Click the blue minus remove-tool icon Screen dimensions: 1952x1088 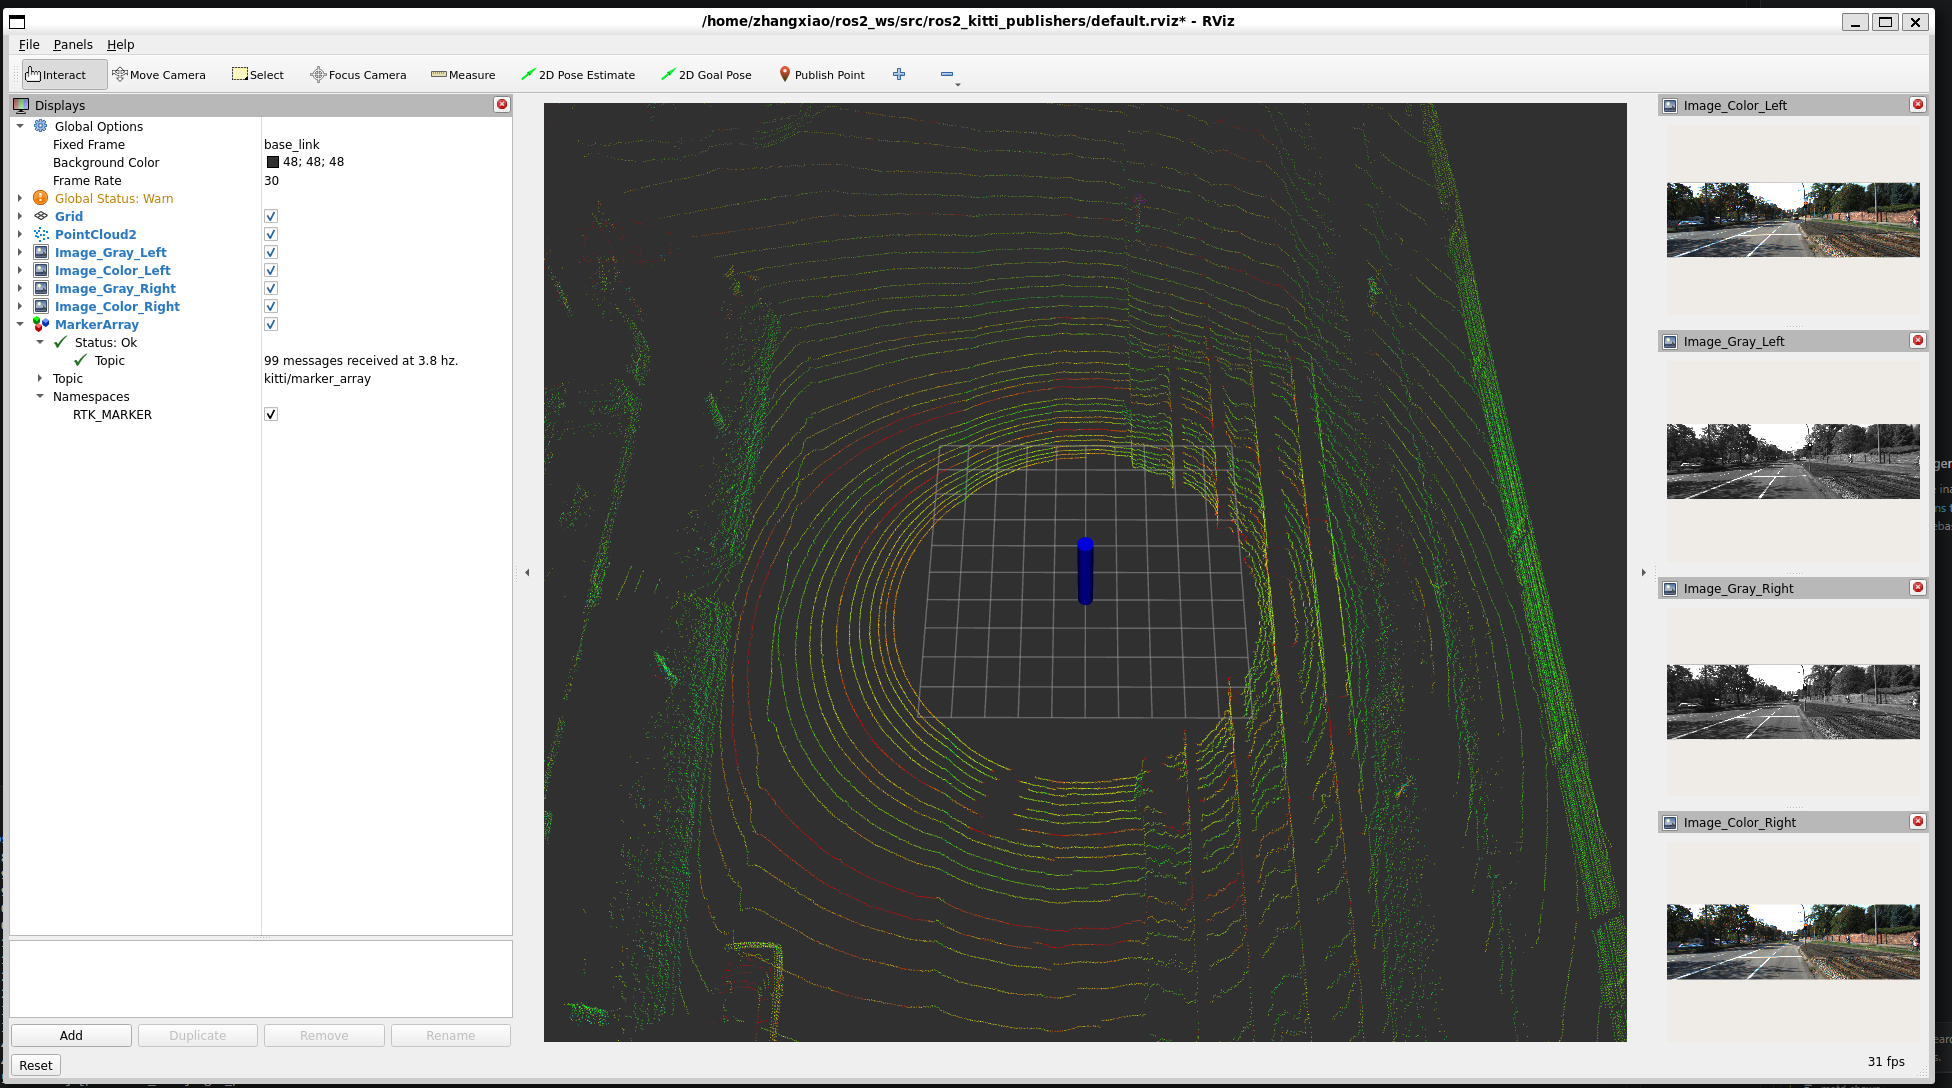[x=947, y=74]
